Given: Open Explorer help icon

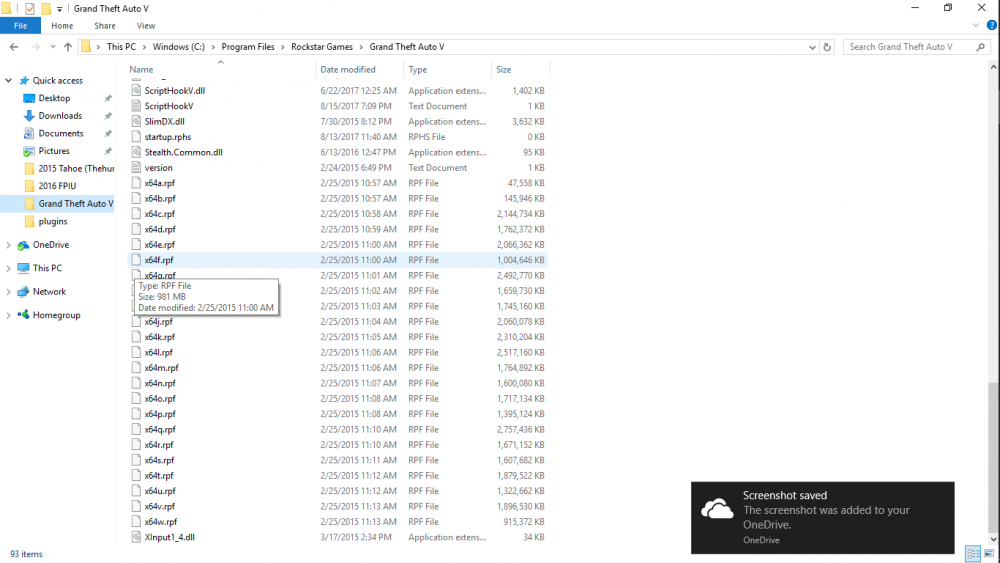Looking at the screenshot, I should 992,26.
